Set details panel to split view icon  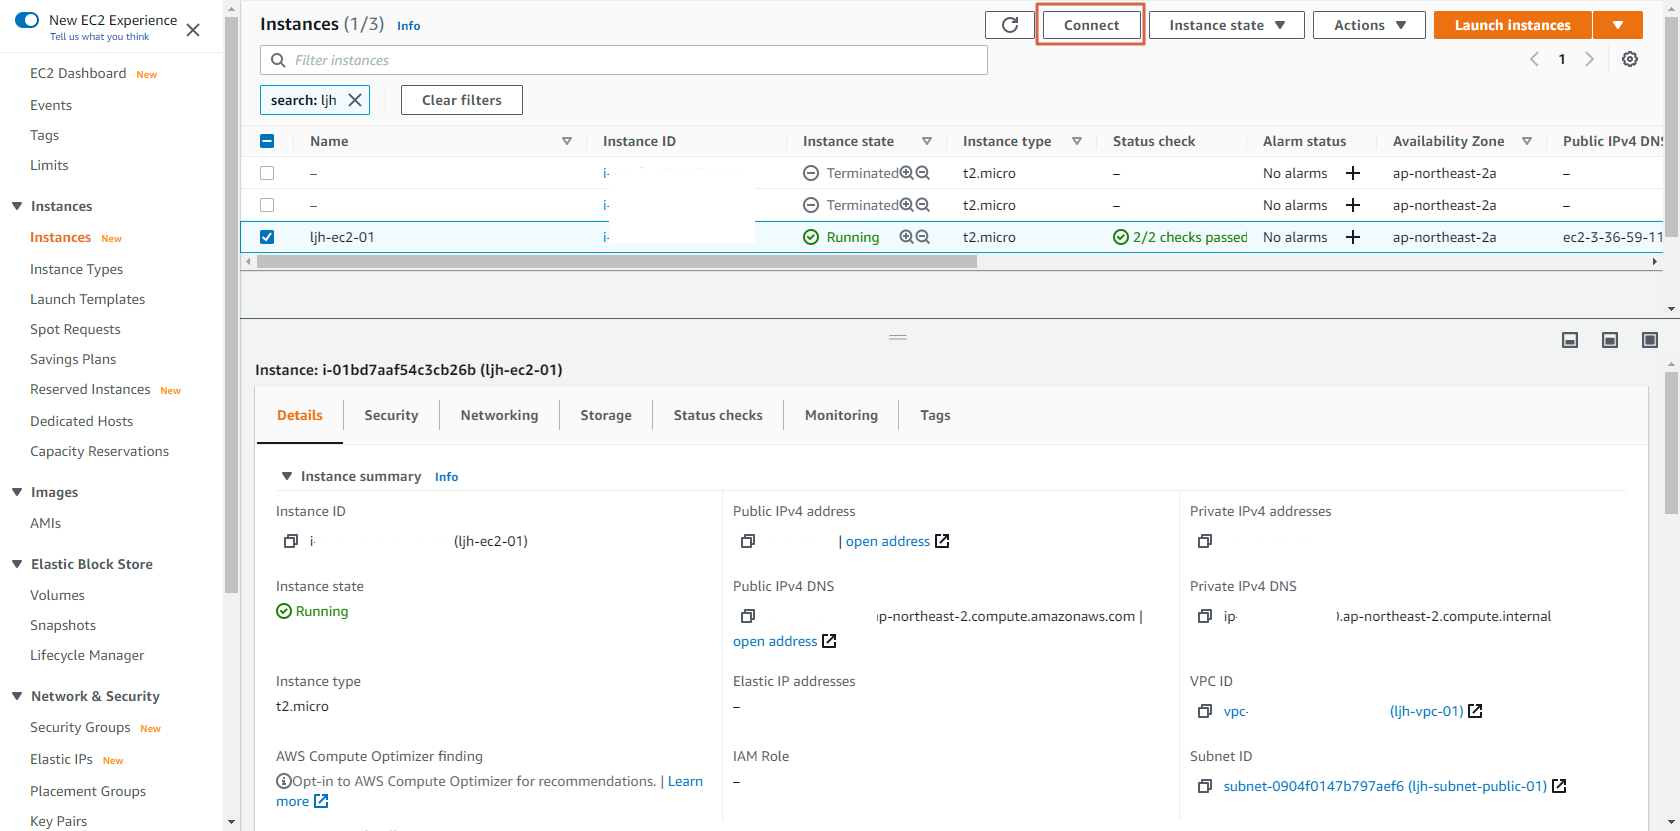[1610, 340]
